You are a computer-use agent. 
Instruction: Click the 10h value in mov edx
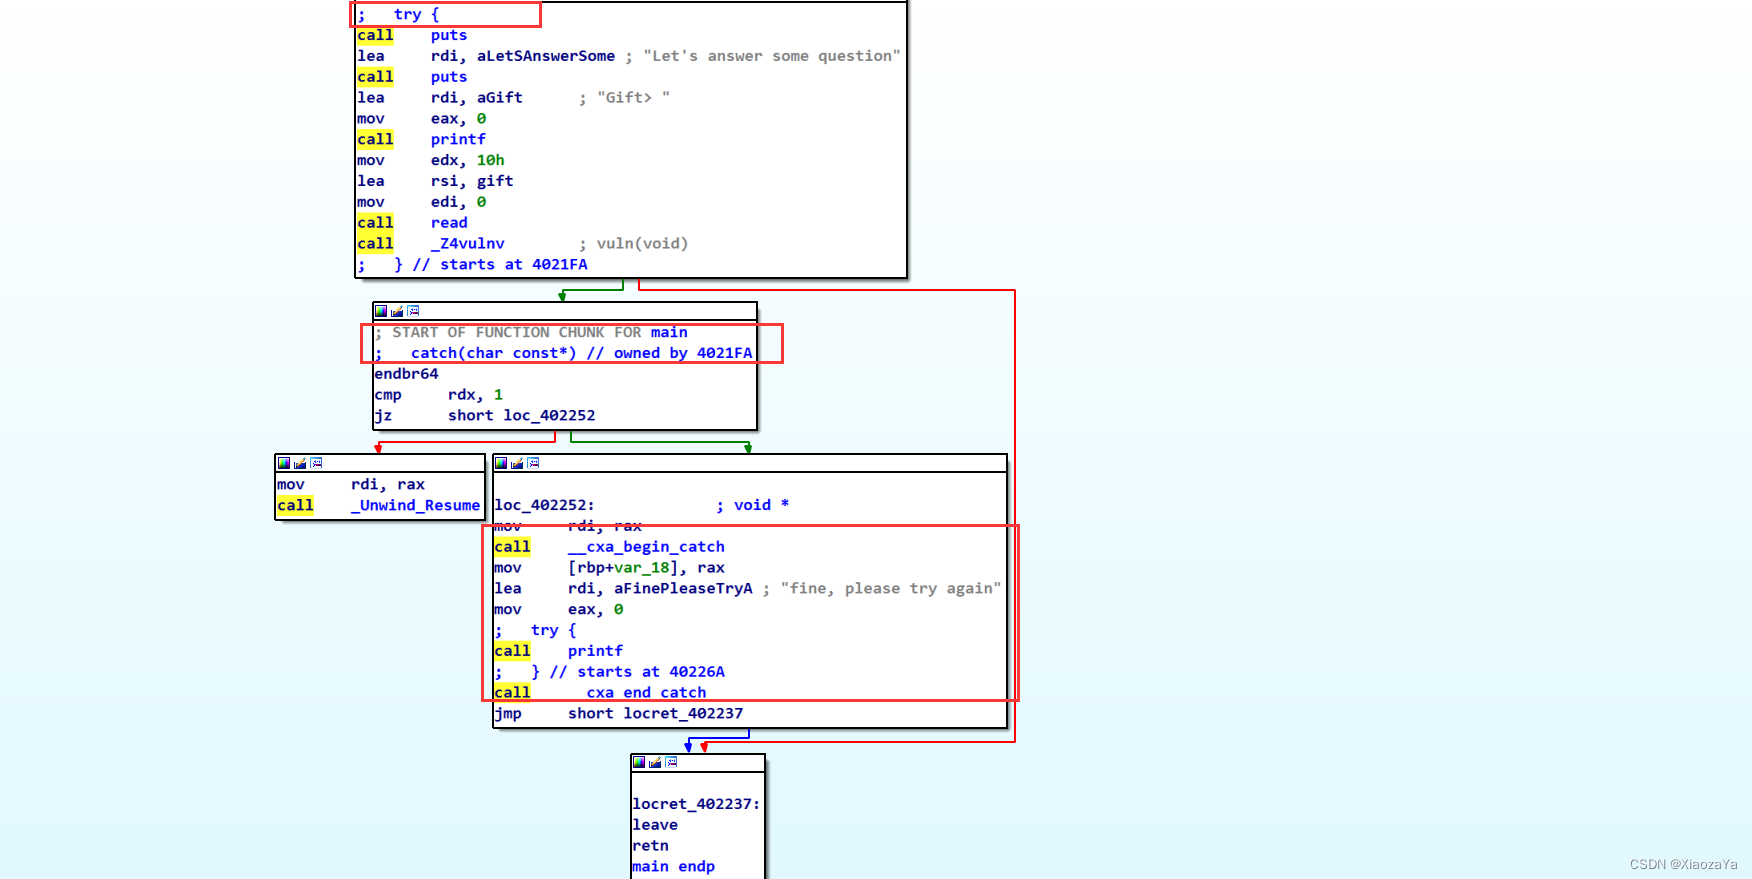[x=490, y=160]
